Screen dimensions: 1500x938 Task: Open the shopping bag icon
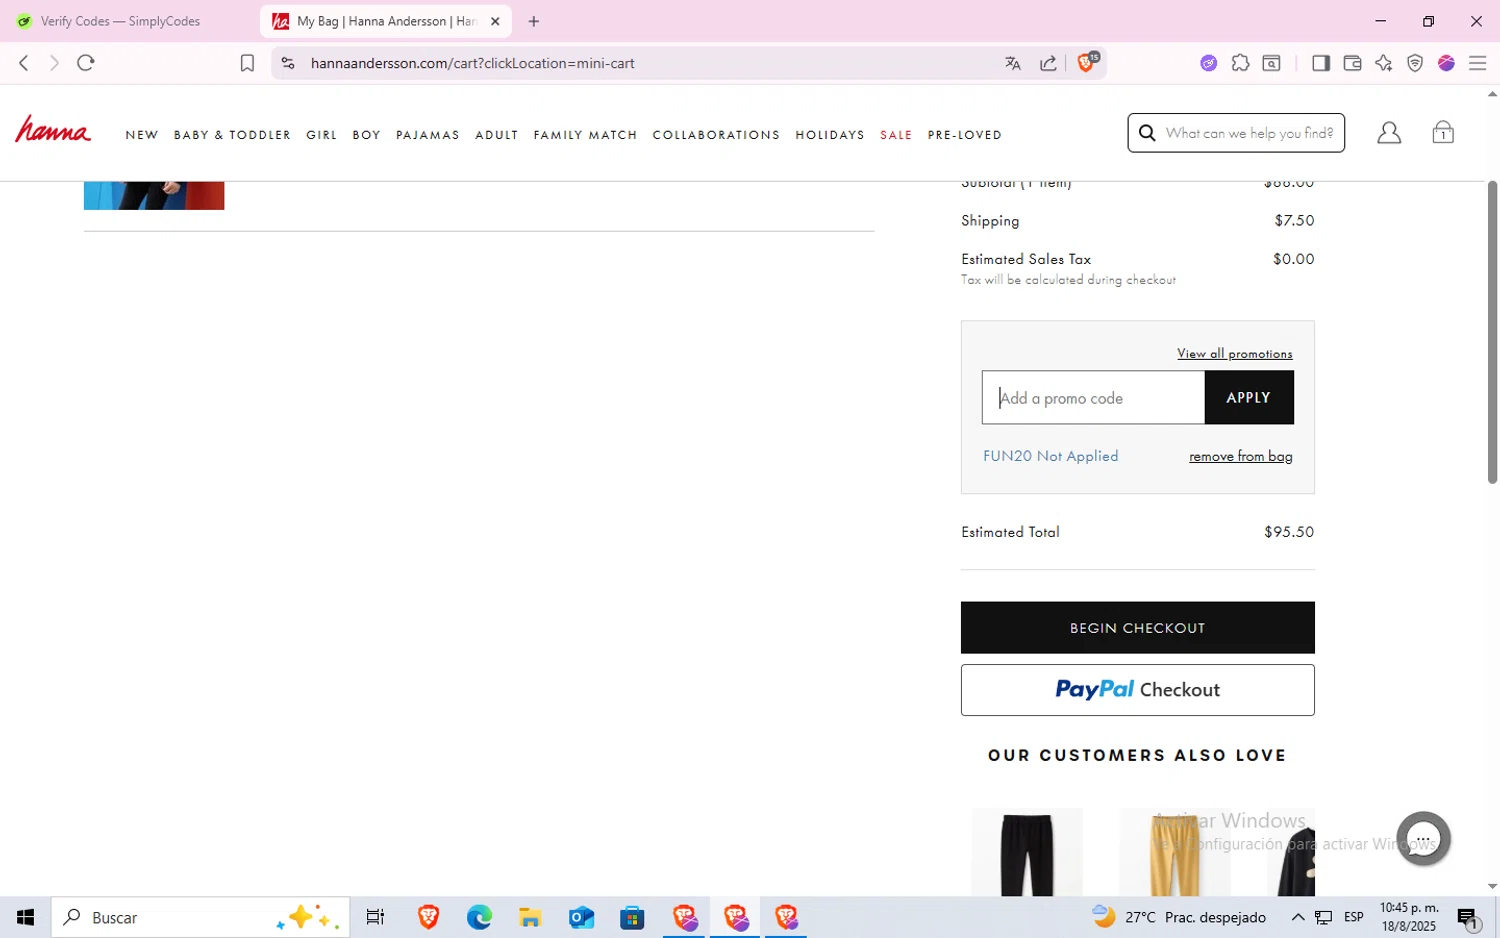pos(1443,132)
